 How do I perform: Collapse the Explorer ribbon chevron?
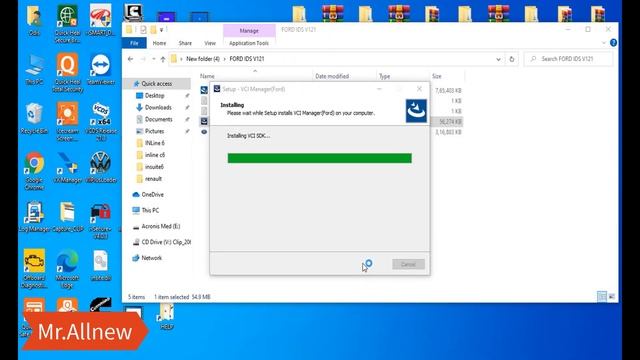click(604, 42)
